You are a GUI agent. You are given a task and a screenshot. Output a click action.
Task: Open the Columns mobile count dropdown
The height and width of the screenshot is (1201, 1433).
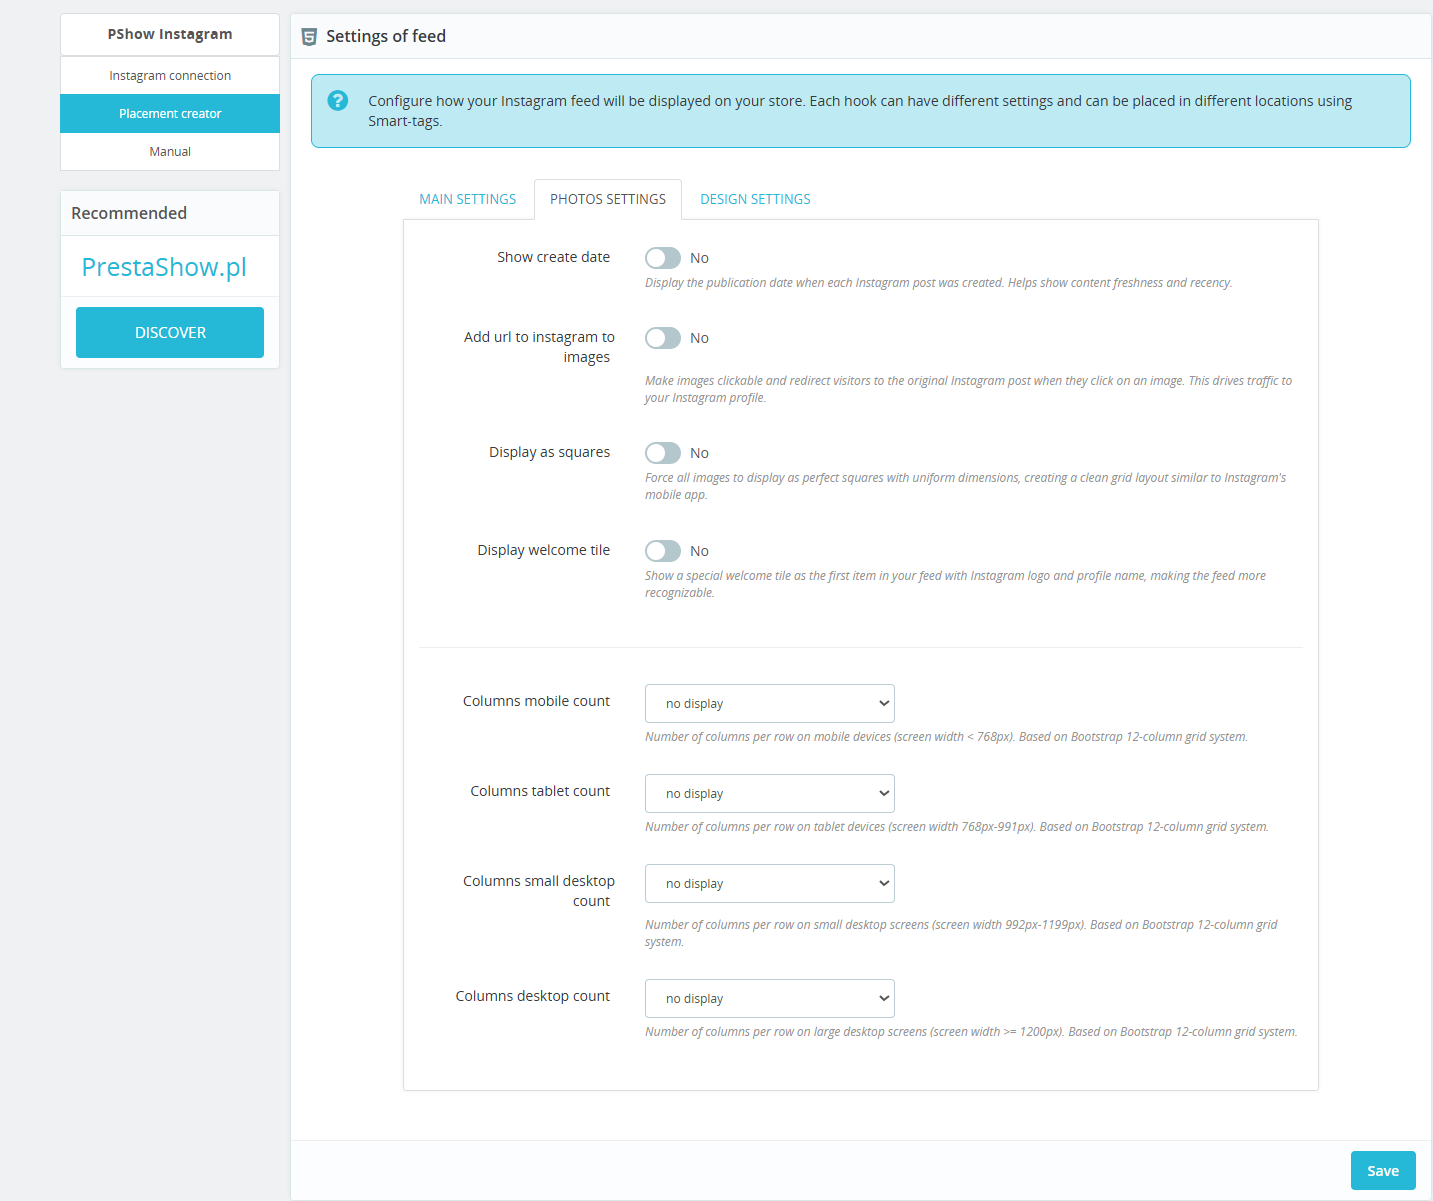pos(769,703)
